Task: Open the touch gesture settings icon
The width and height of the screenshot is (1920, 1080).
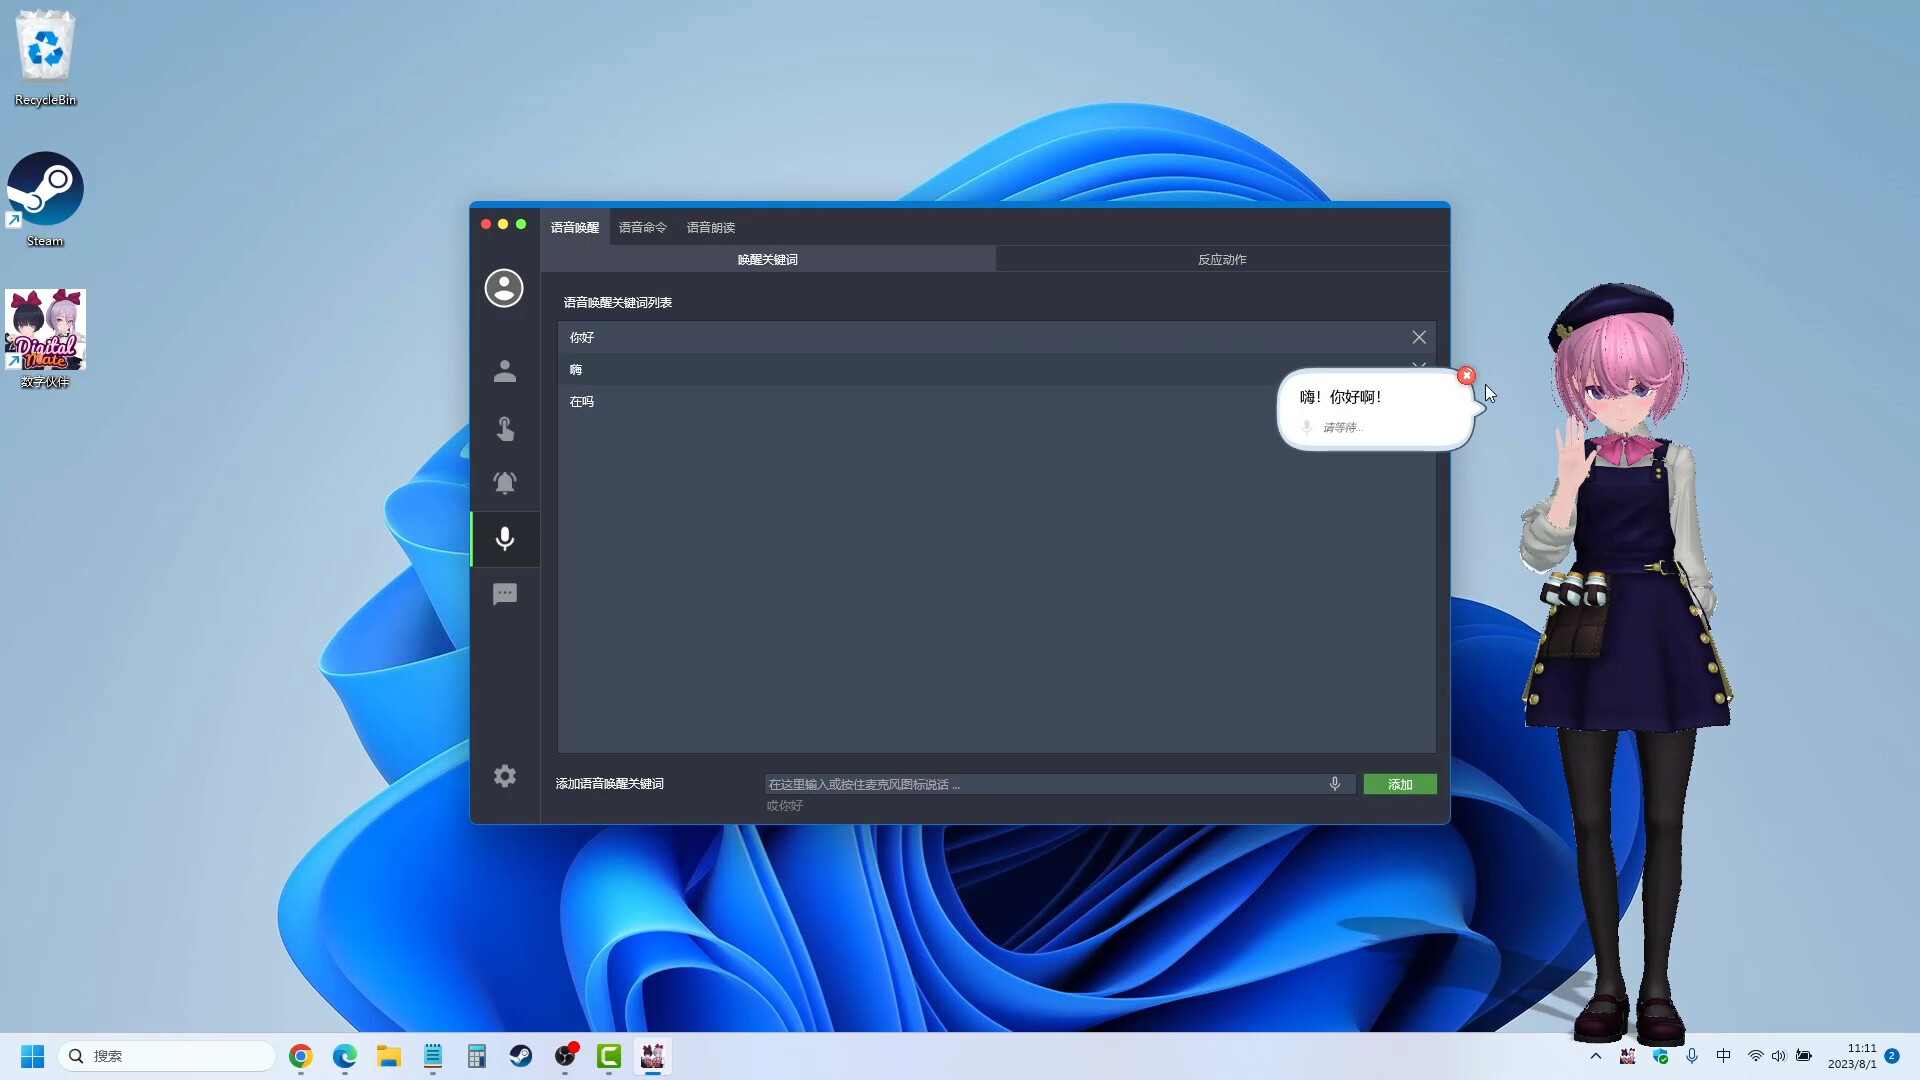Action: click(504, 428)
